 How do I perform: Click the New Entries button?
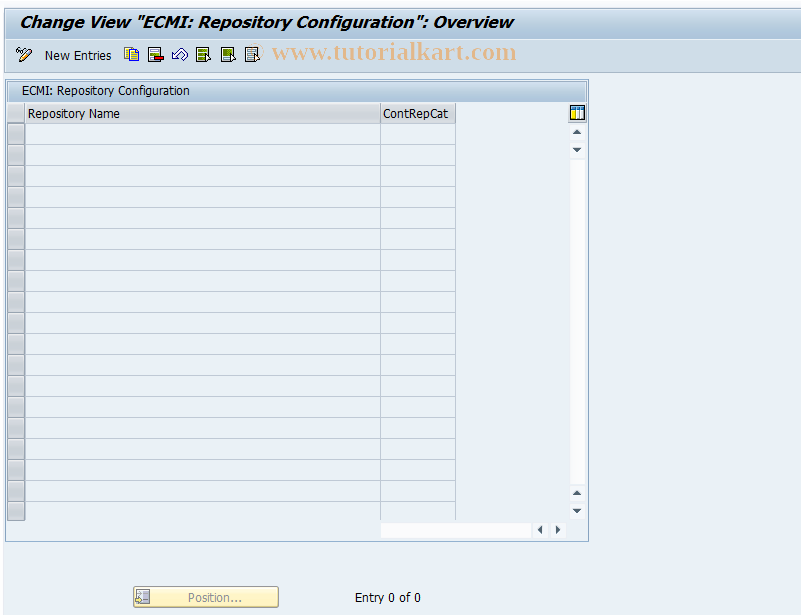[x=78, y=55]
